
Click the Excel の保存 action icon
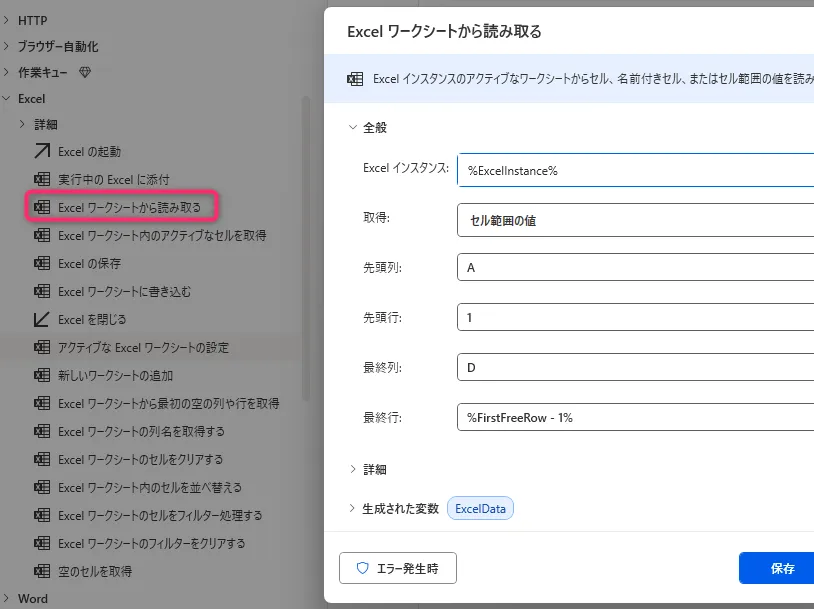pos(42,264)
